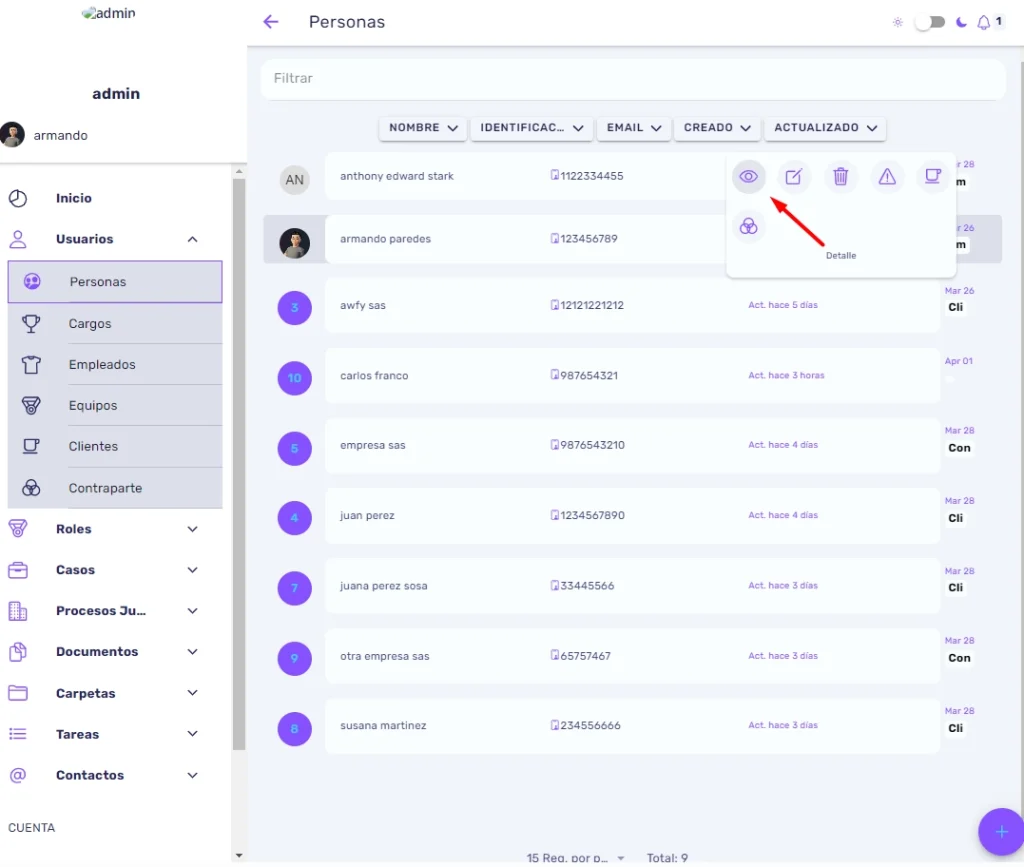
Task: Expand the Roles section
Action: [x=192, y=529]
